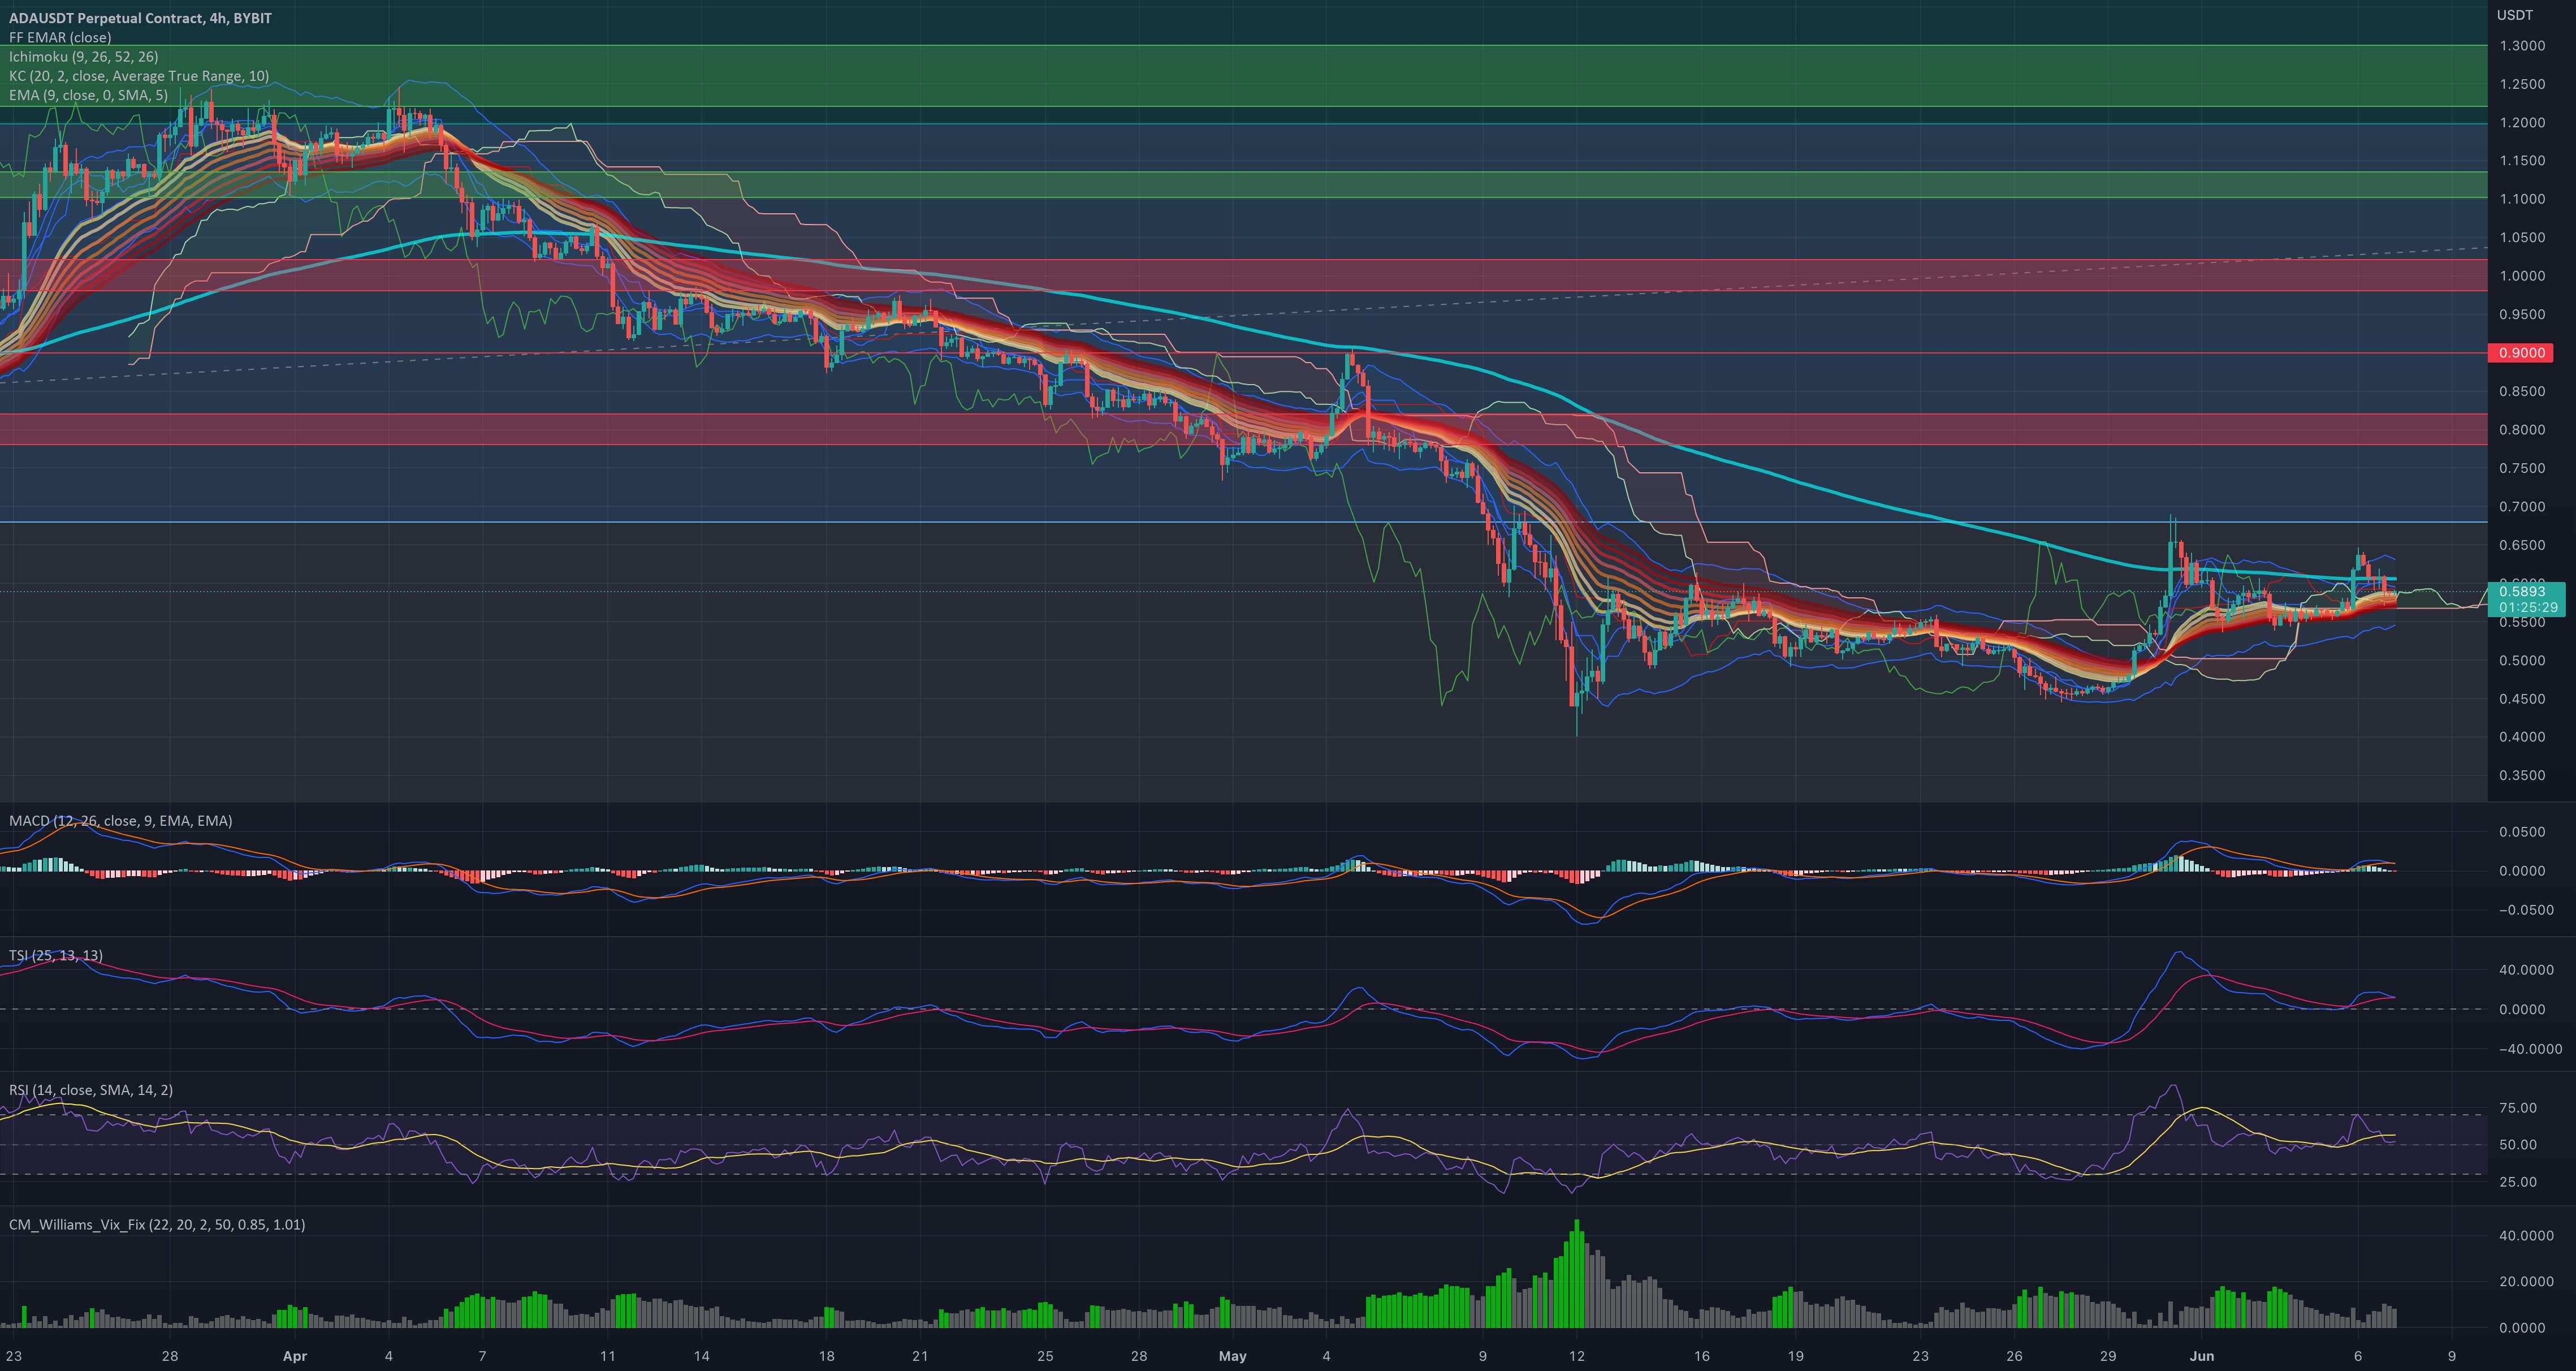Select the MACD (12, 26, close, 9) pane legend

click(121, 821)
